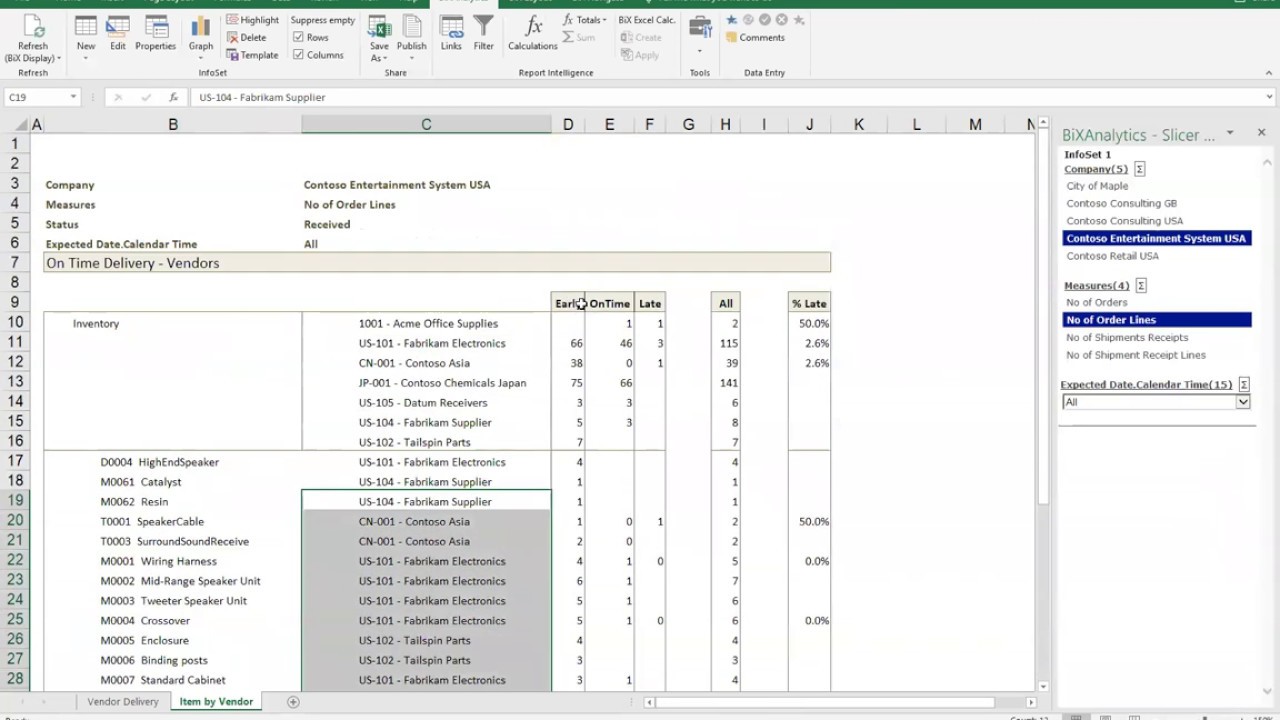Image resolution: width=1280 pixels, height=720 pixels.
Task: Open the Totals dropdown
Action: tap(584, 20)
